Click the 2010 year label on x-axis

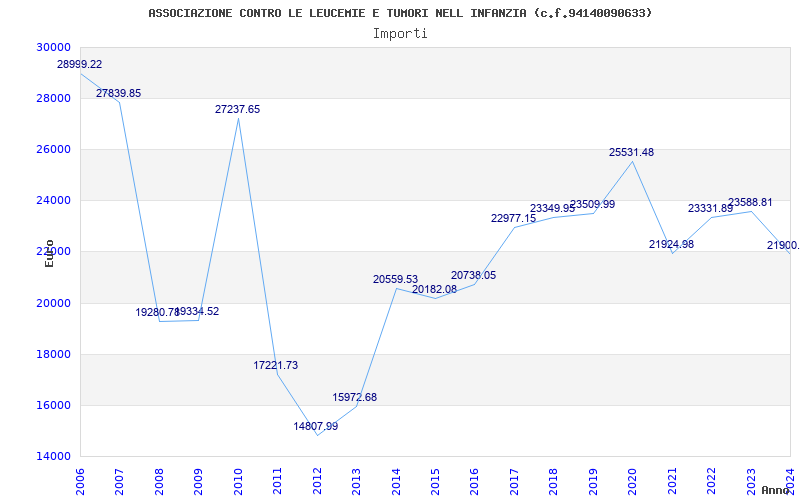[238, 482]
